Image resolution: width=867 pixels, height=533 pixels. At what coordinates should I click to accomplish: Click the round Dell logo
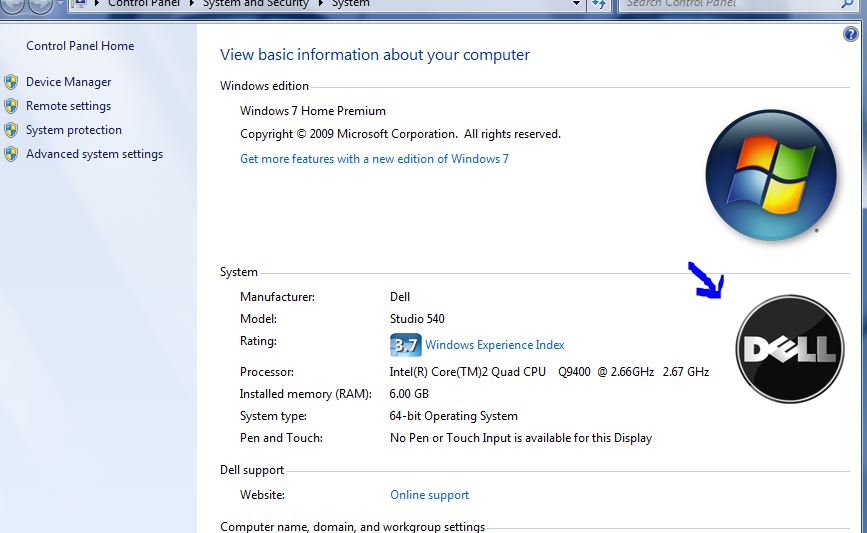click(790, 349)
